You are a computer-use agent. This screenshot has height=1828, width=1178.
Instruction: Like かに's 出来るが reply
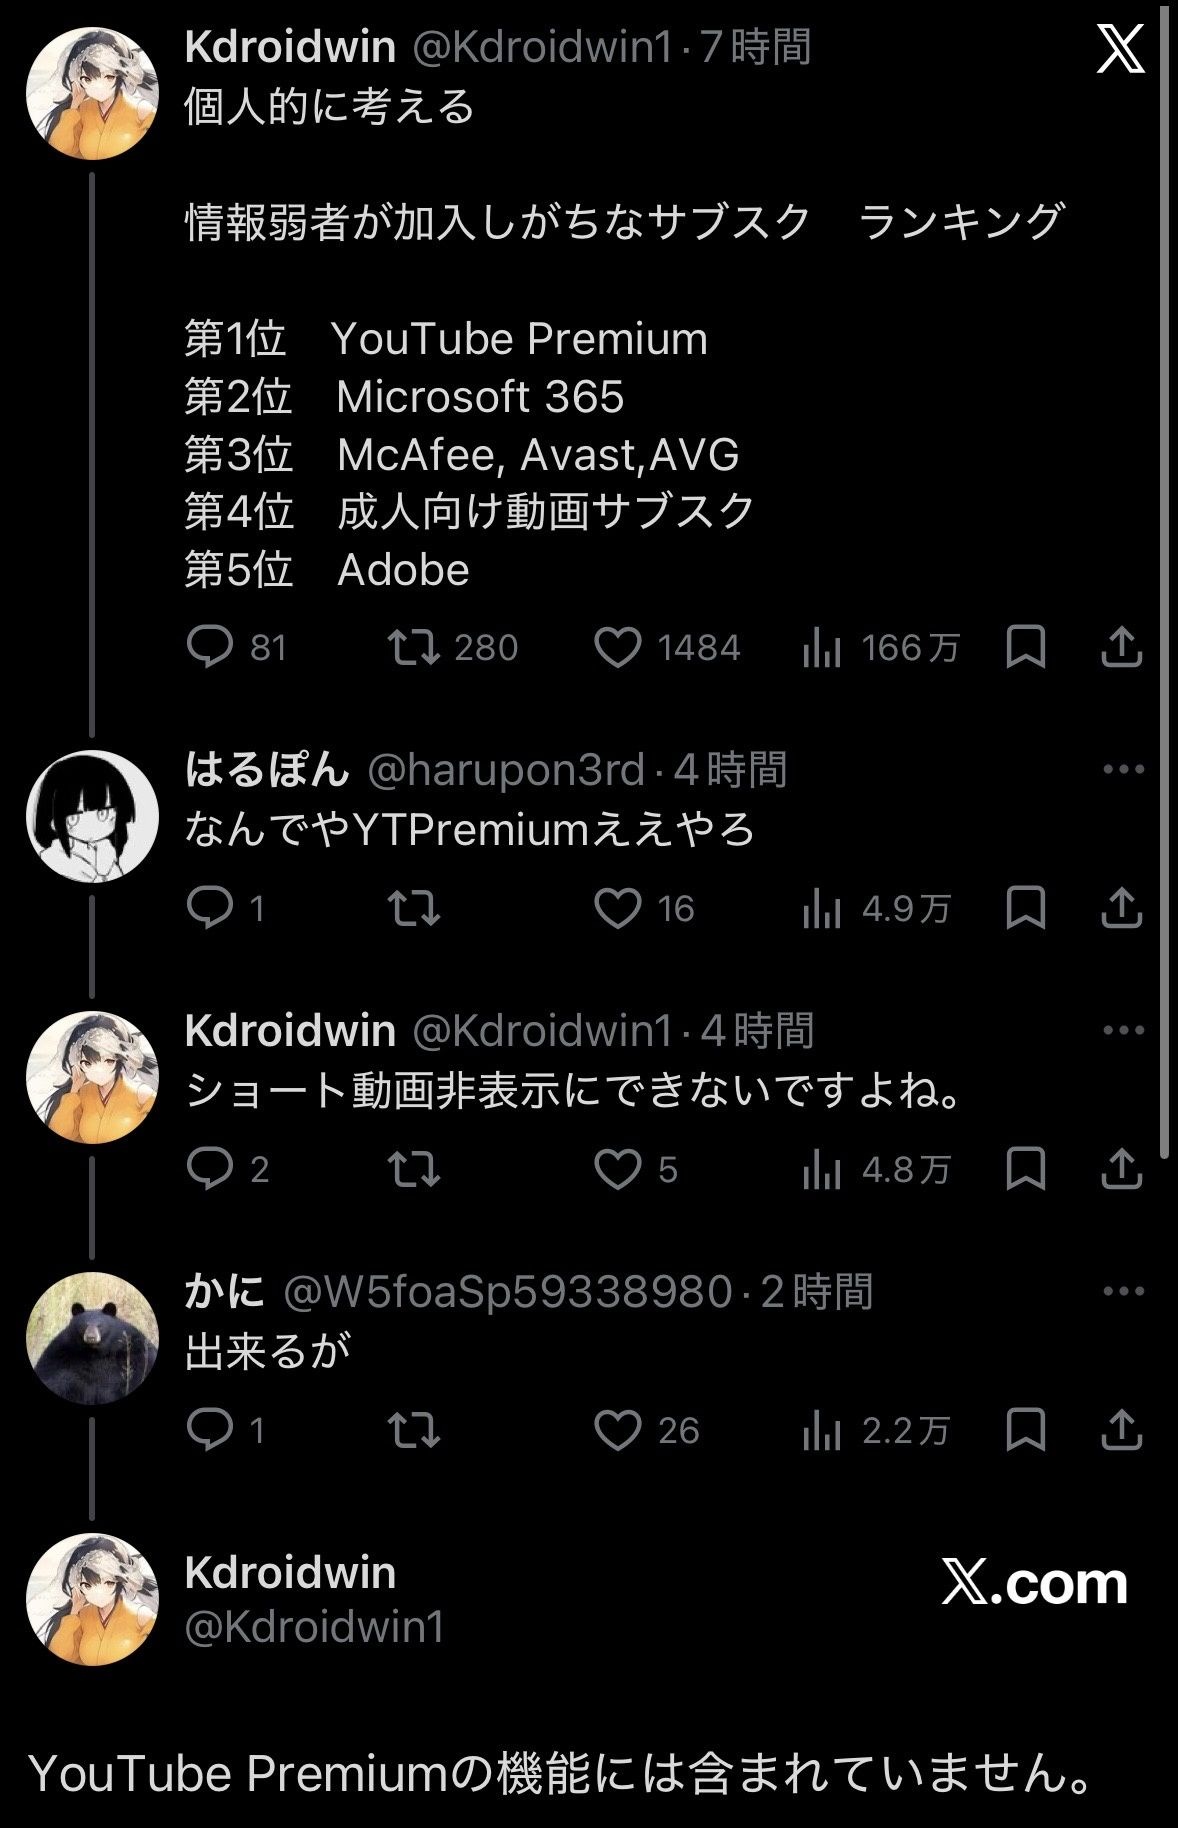pos(617,1430)
